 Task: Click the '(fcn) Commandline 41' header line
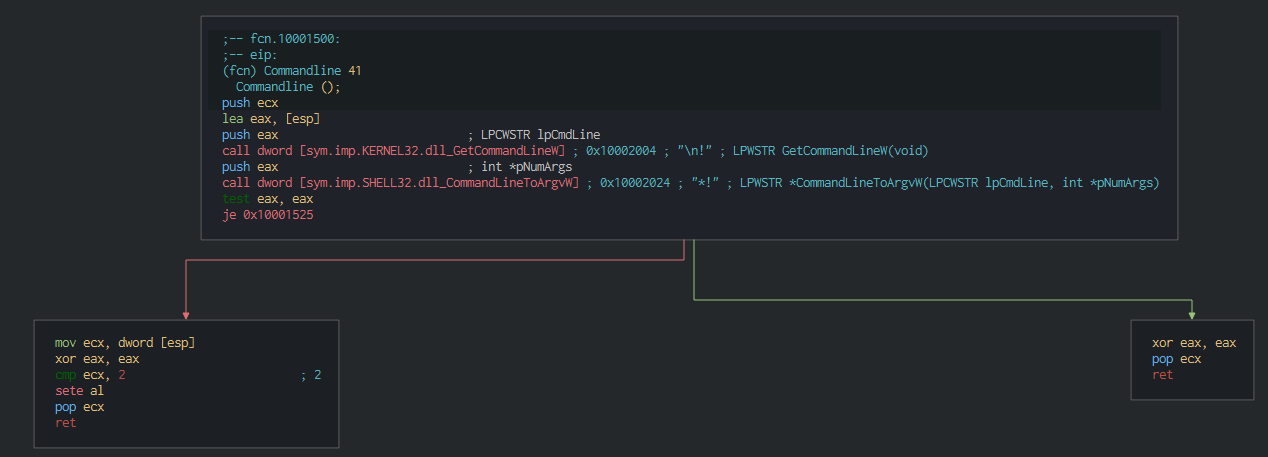(x=292, y=70)
